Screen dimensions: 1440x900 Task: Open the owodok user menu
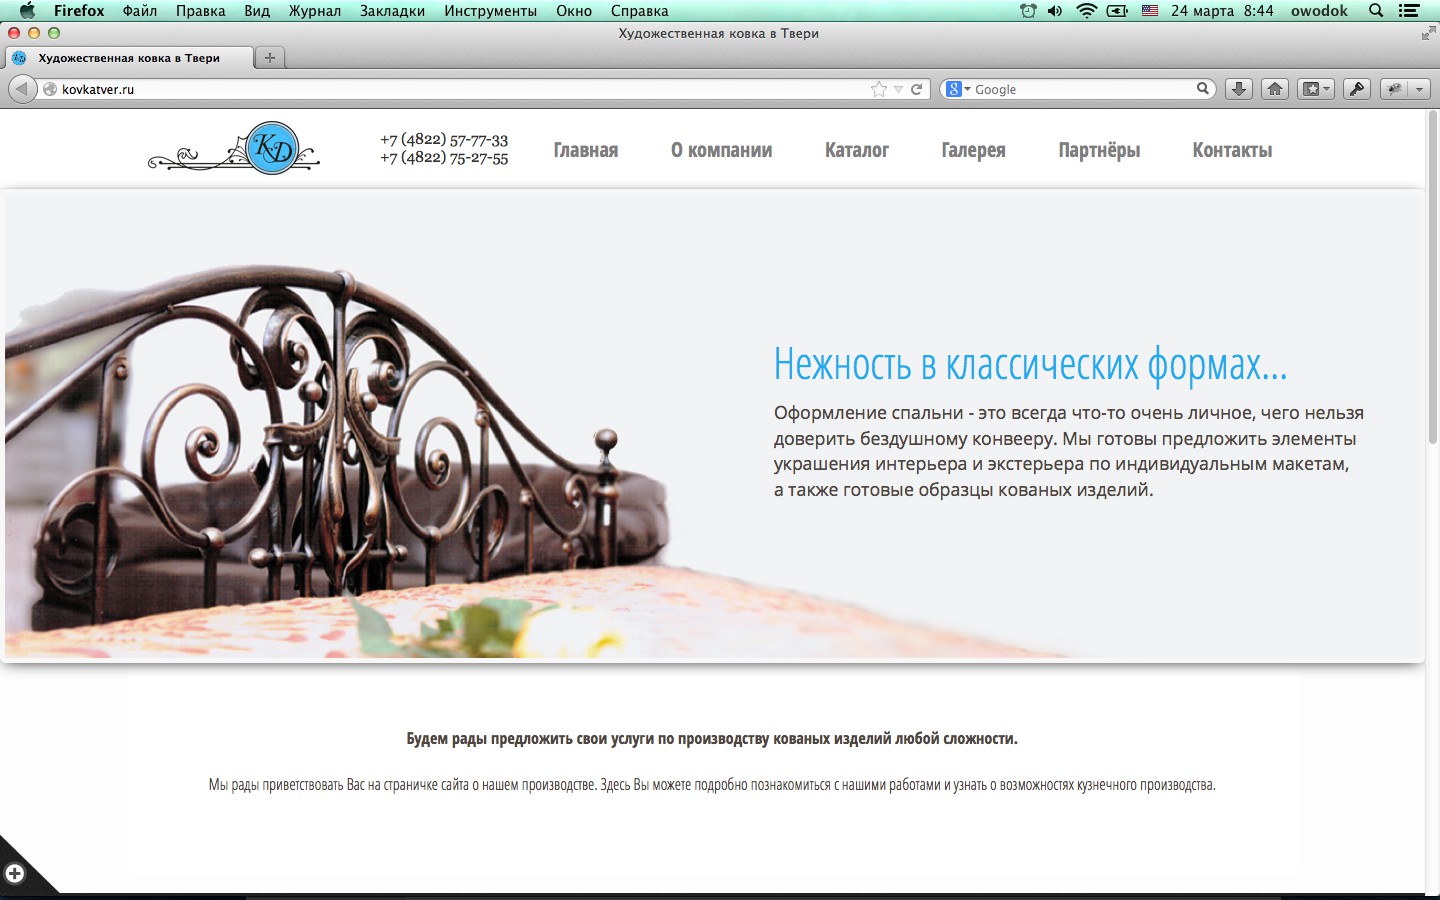coord(1319,11)
